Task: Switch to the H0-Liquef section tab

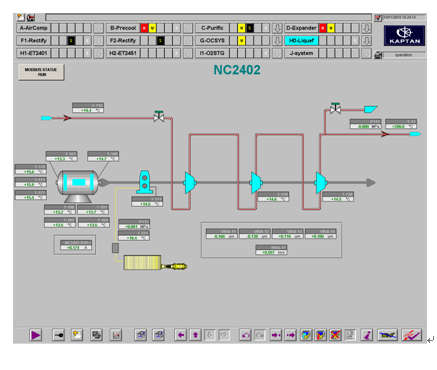Action: 301,41
